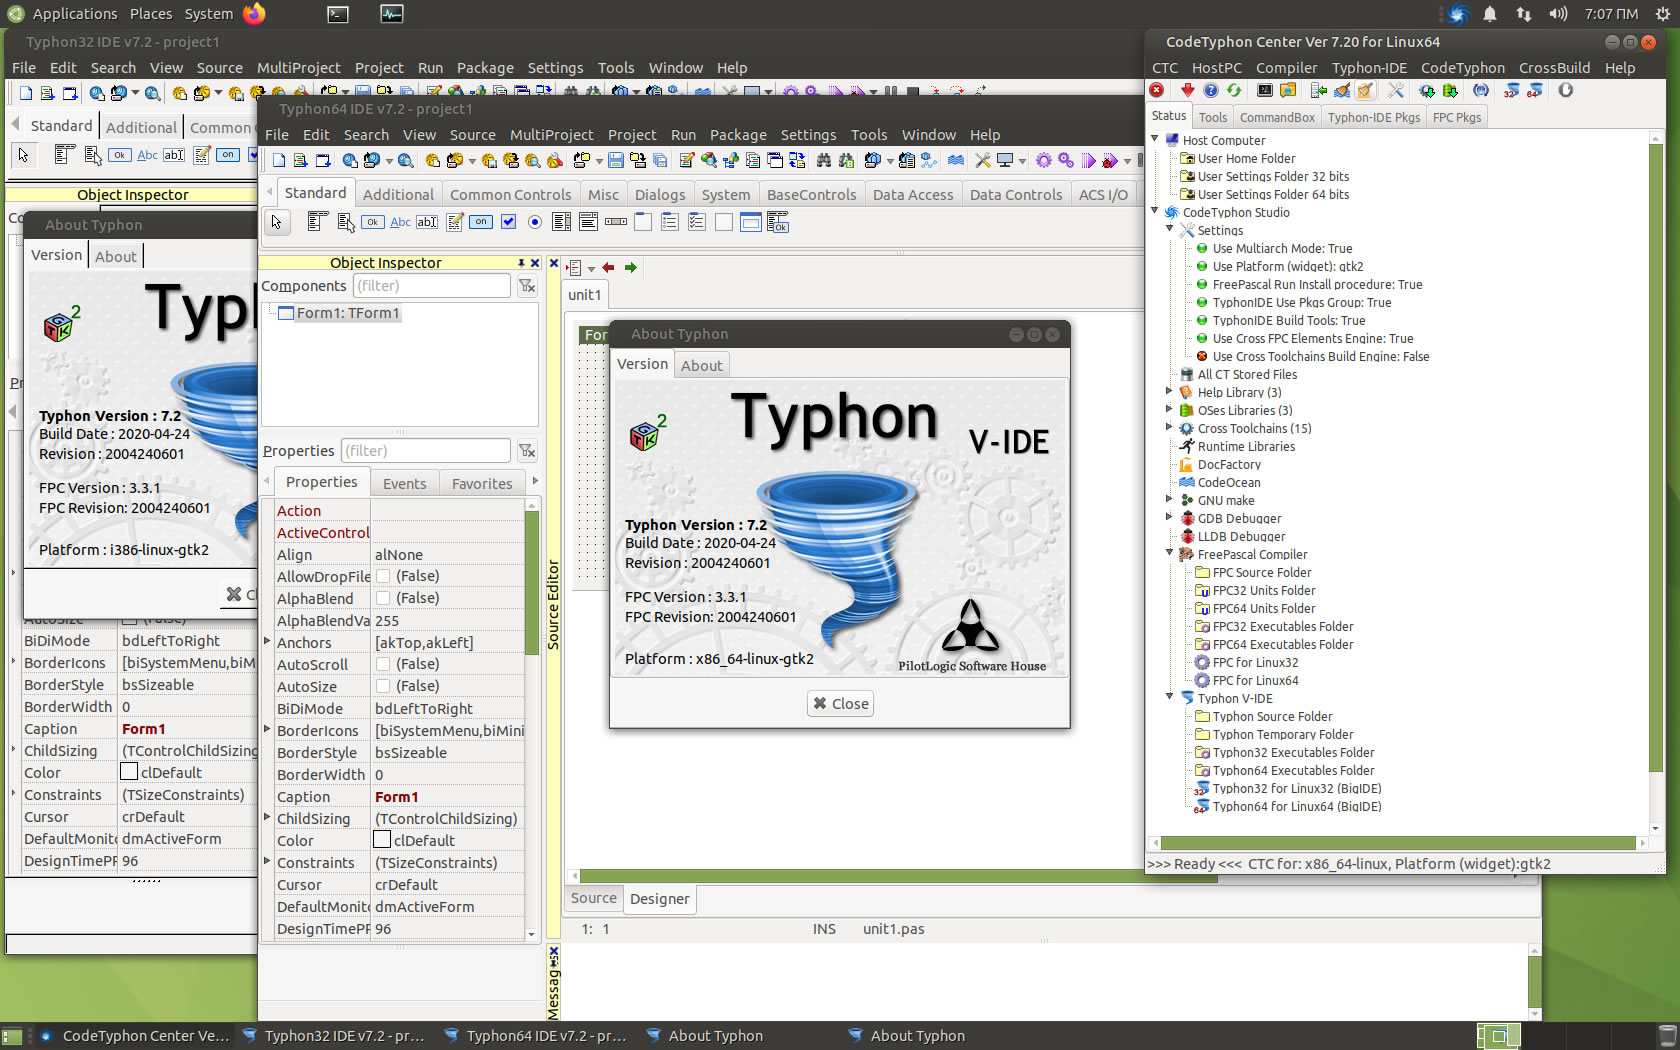Open CodeTyphon Center from the taskbar
This screenshot has width=1680, height=1050.
point(134,1036)
